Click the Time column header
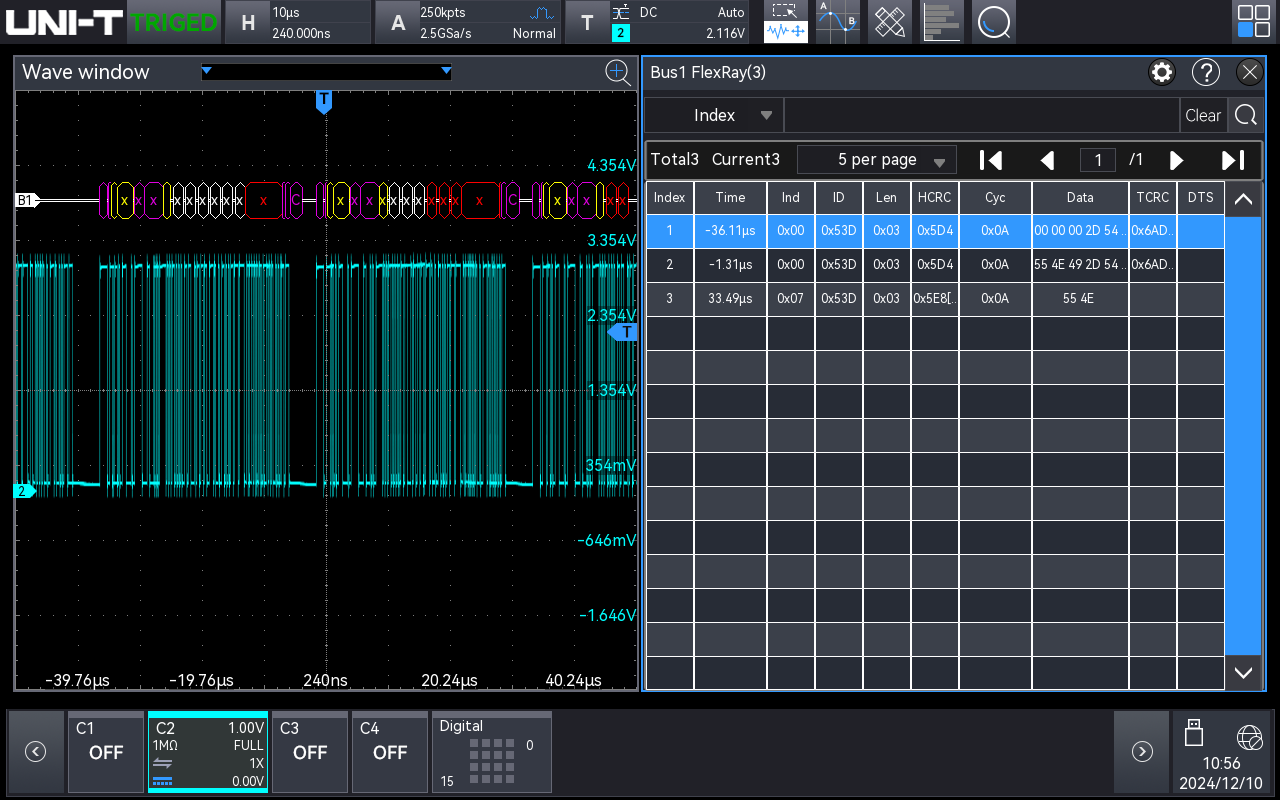Screen dimensions: 1280x800 pos(730,197)
